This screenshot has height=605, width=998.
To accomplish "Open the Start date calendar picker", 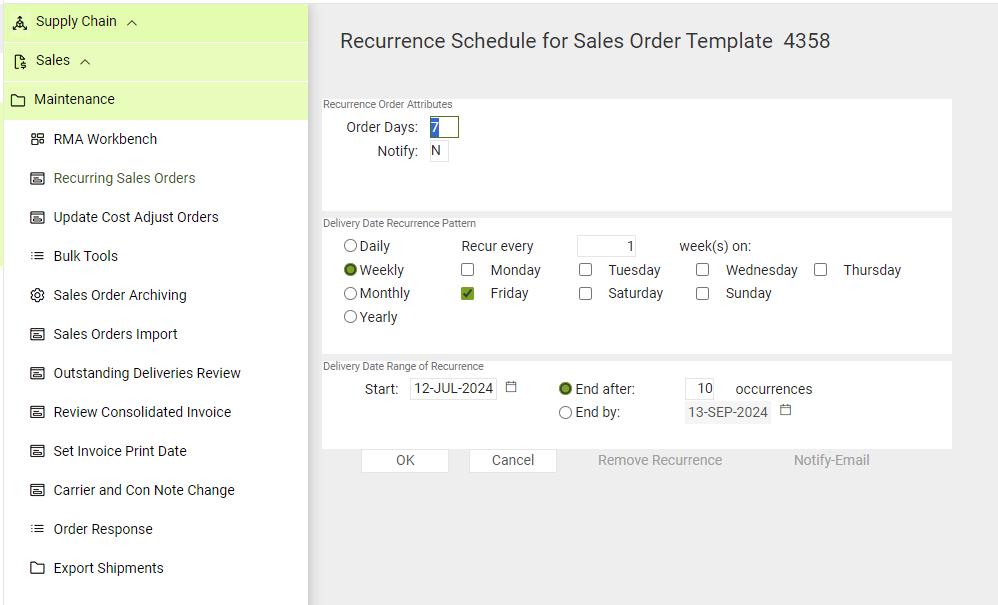I will point(511,387).
